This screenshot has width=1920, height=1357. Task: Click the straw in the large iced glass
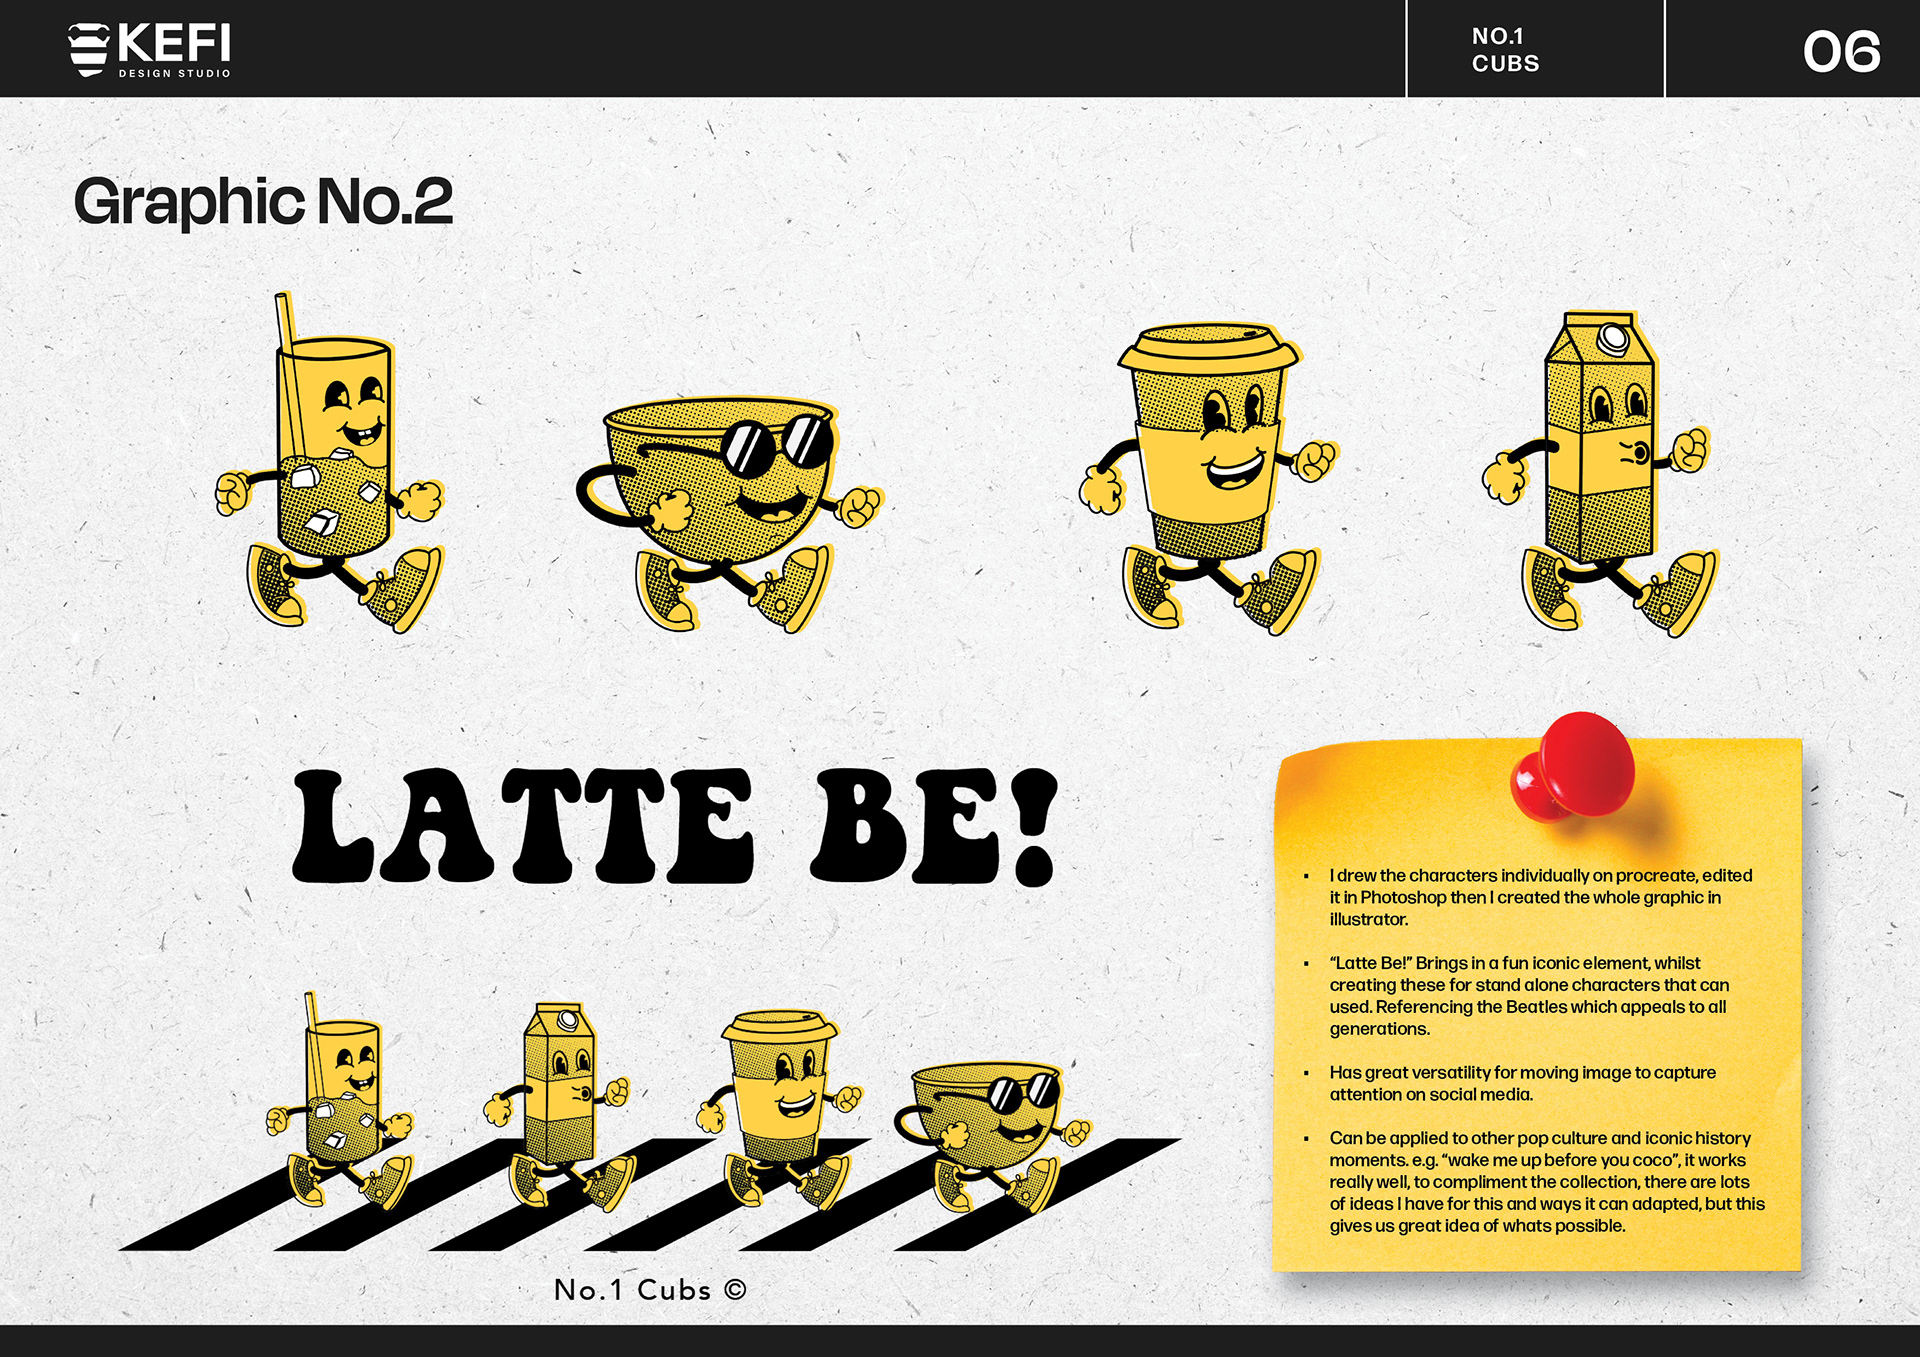pyautogui.click(x=289, y=375)
